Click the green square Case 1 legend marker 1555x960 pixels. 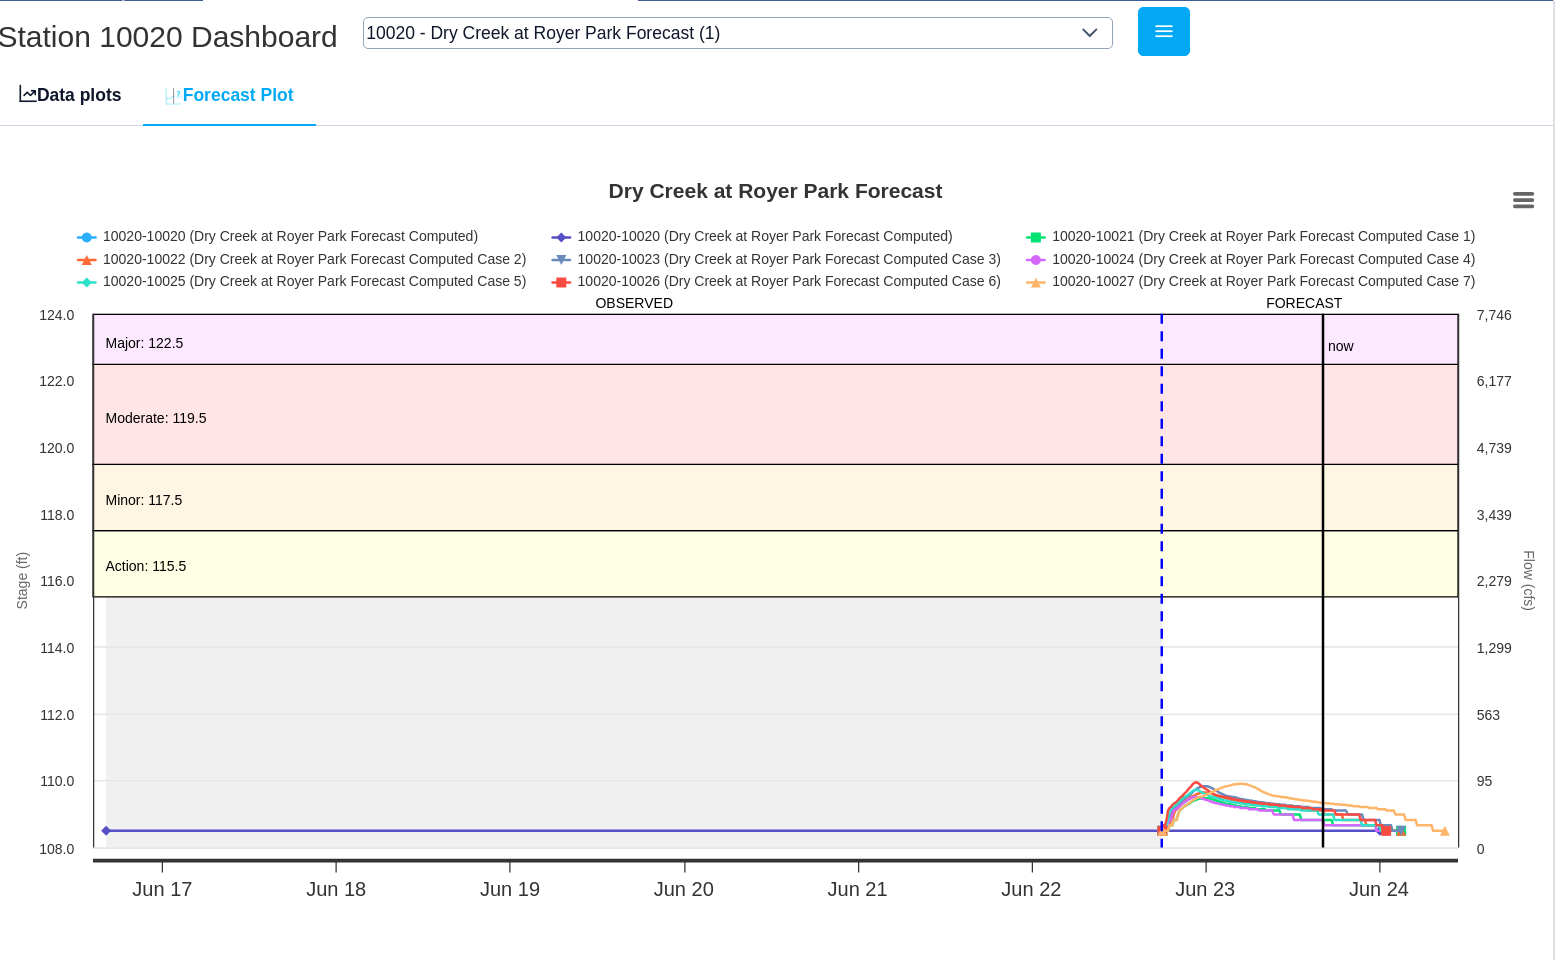click(1036, 237)
